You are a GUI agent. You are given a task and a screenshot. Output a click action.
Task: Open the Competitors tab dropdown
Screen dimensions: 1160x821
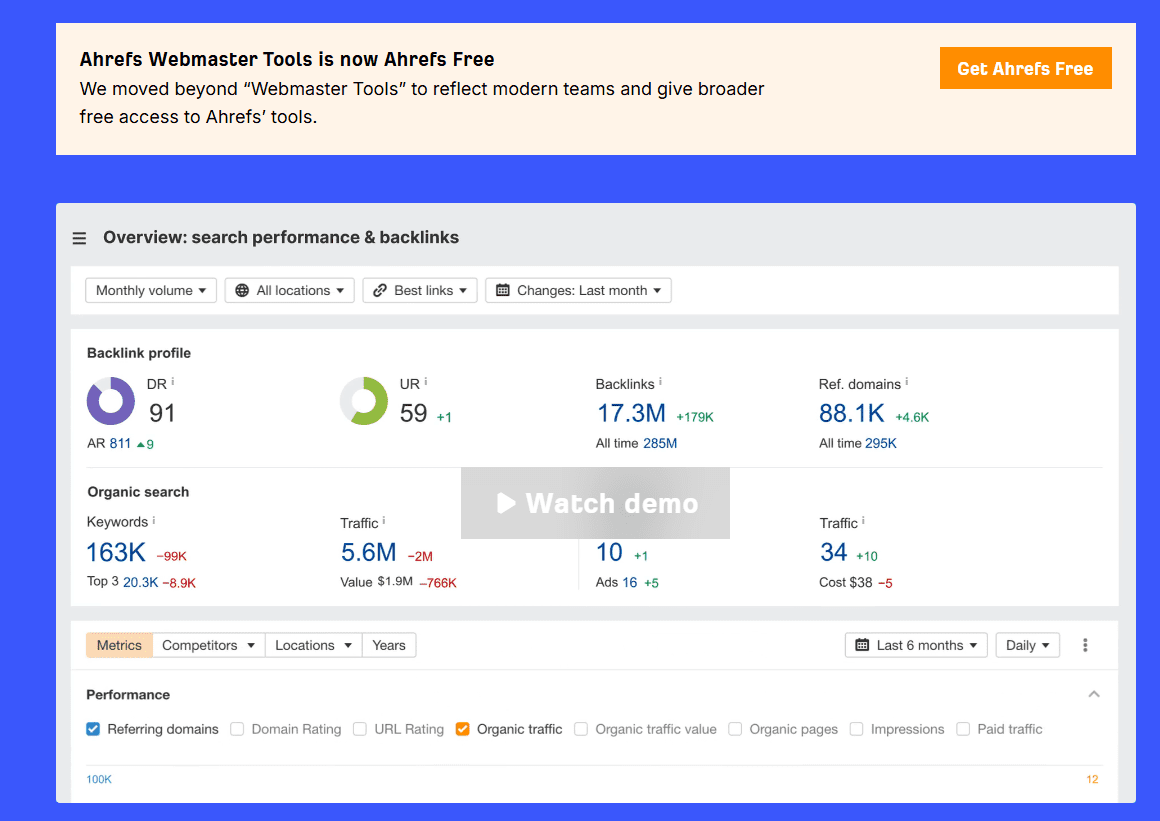point(209,645)
